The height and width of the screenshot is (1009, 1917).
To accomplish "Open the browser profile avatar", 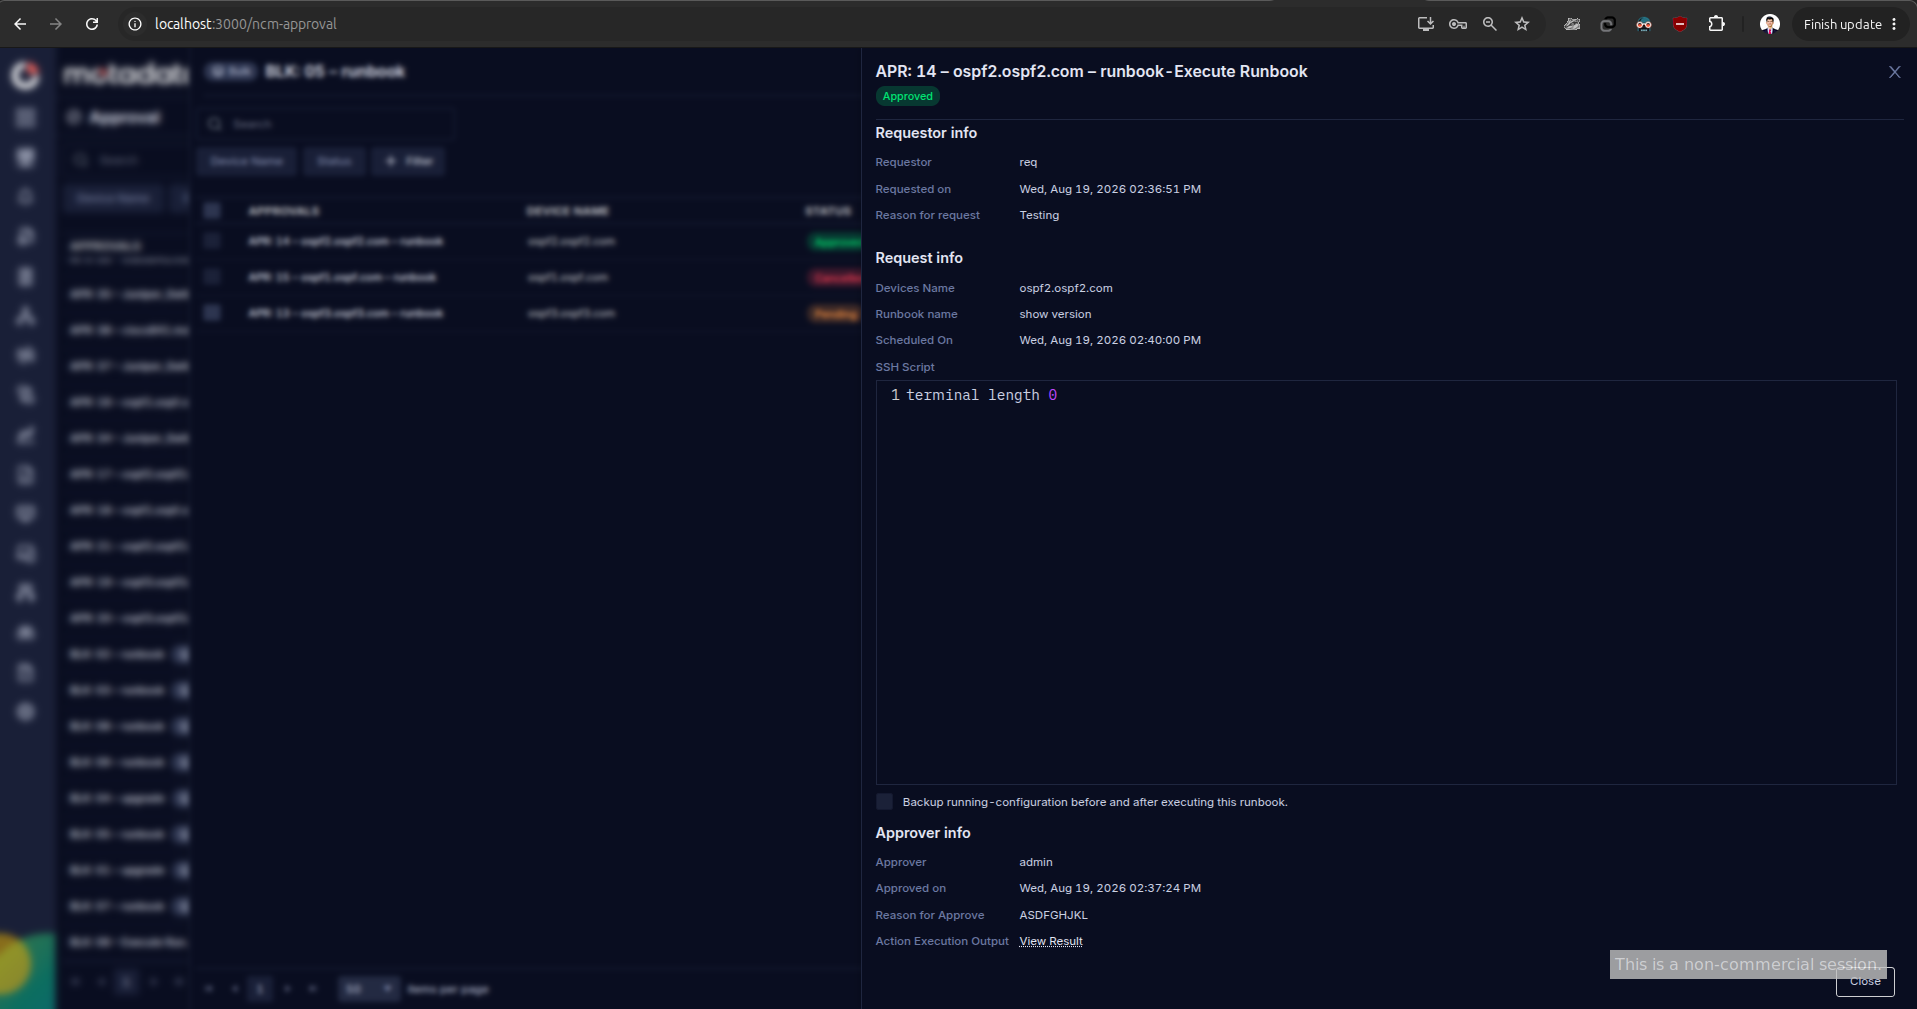I will pyautogui.click(x=1770, y=24).
